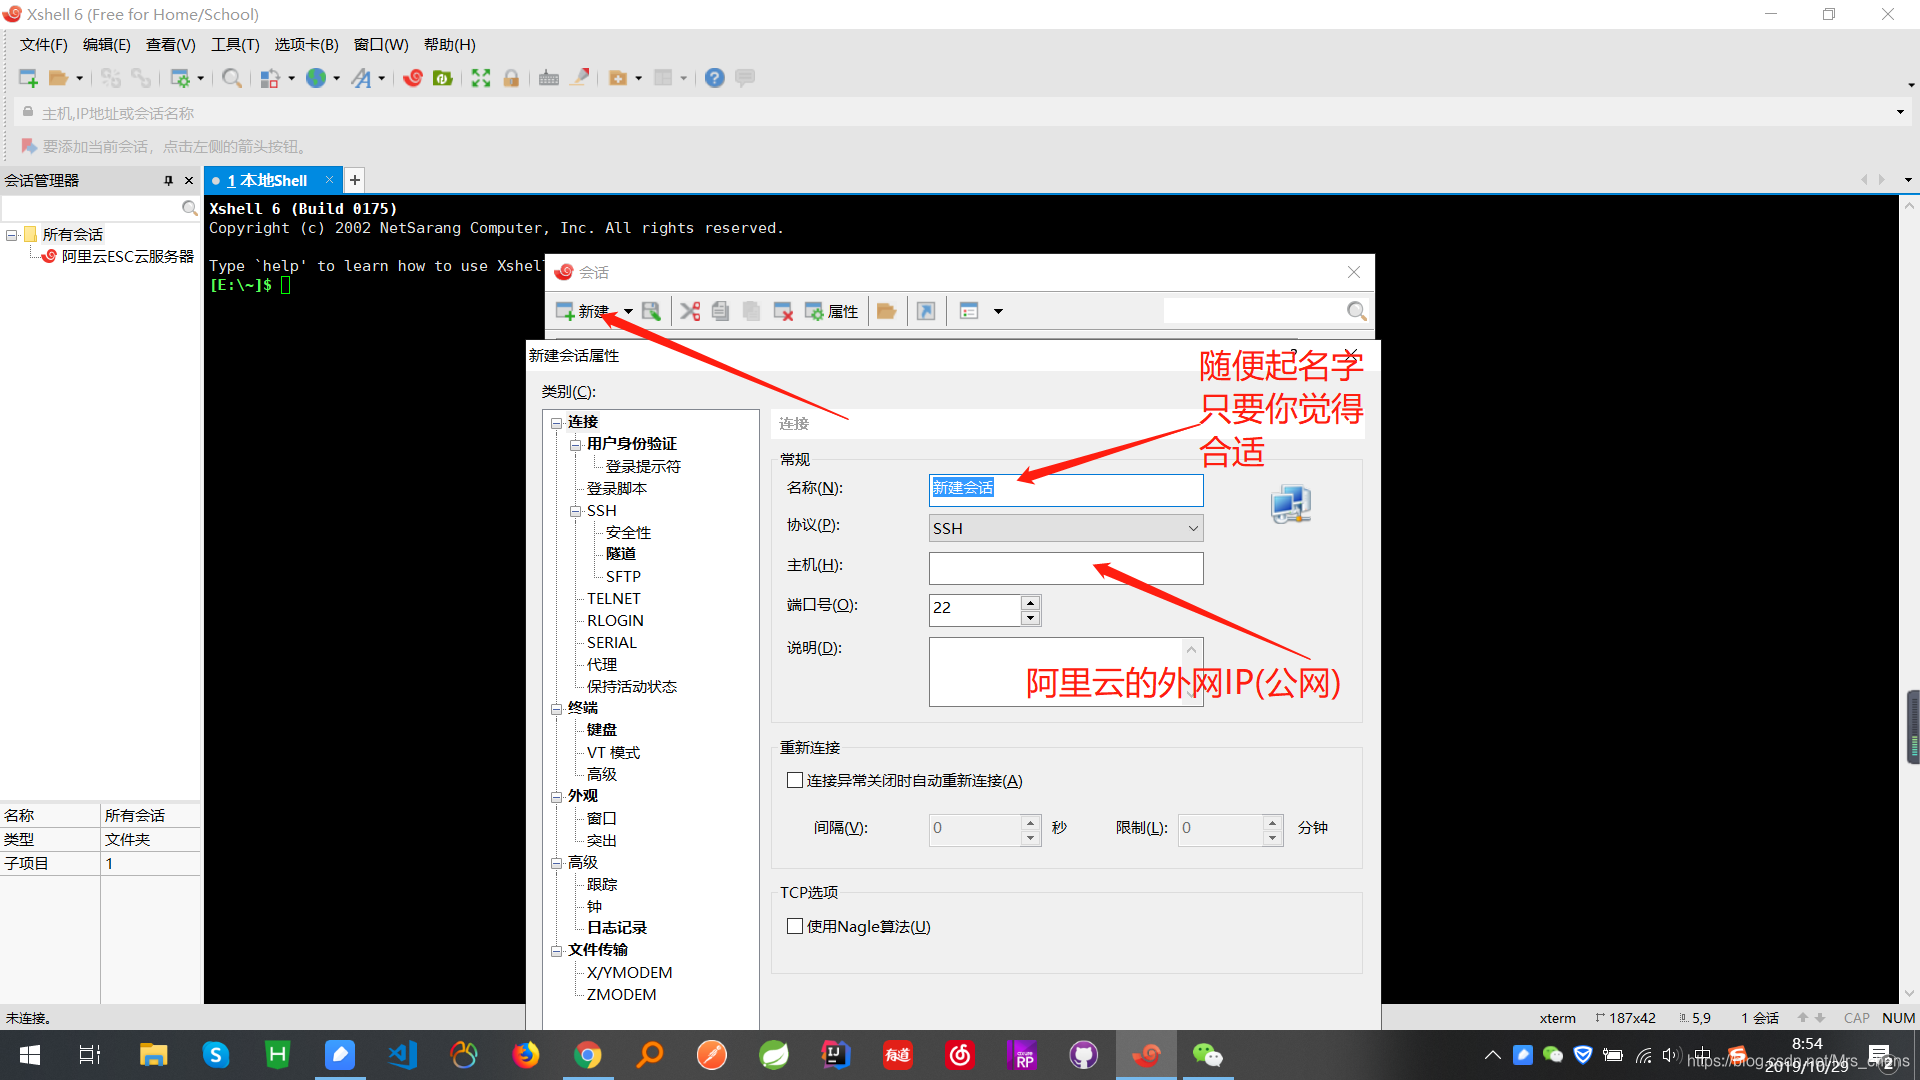Click the 名称(N) session name field

(x=1066, y=489)
